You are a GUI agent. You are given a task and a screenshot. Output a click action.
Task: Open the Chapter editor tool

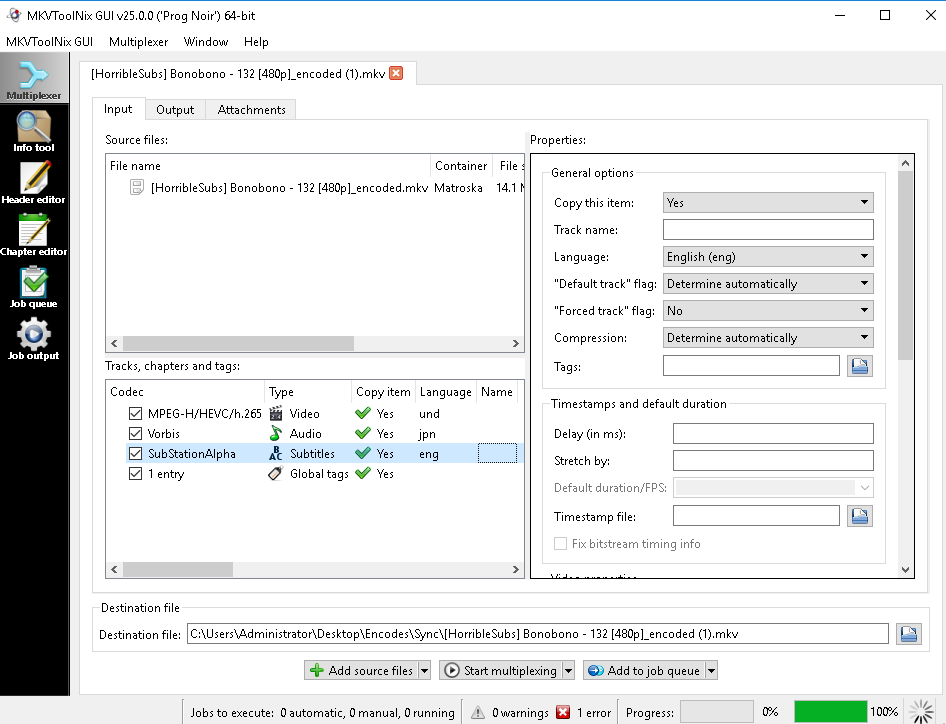33,236
